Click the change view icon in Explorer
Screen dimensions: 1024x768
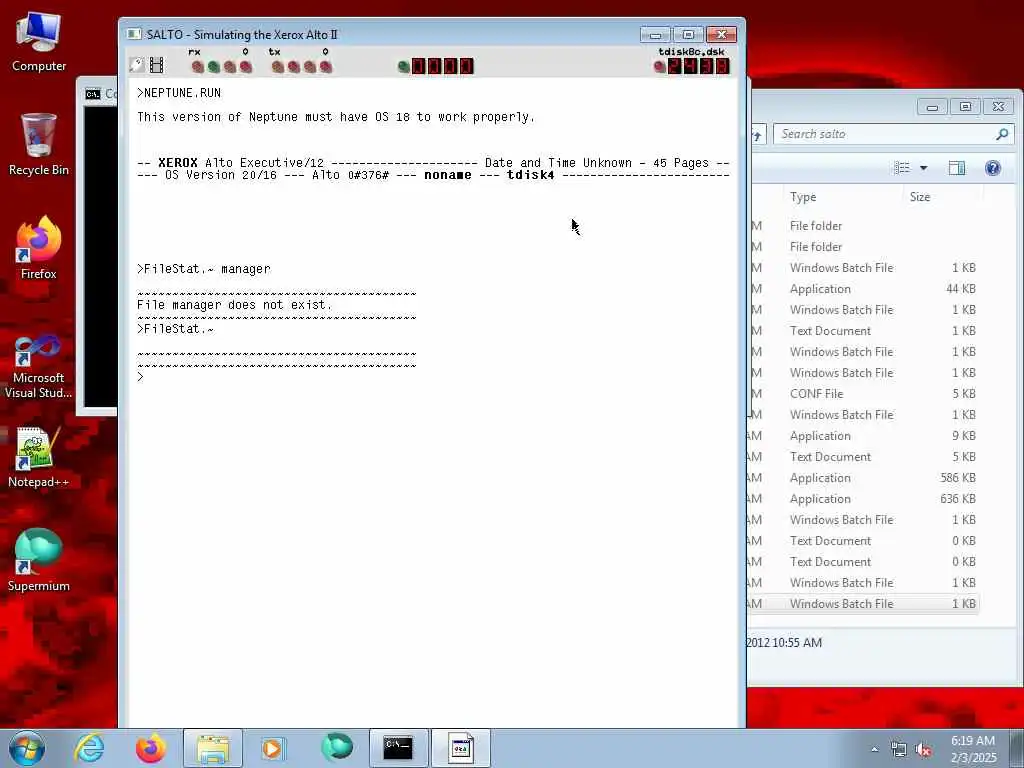click(x=902, y=168)
